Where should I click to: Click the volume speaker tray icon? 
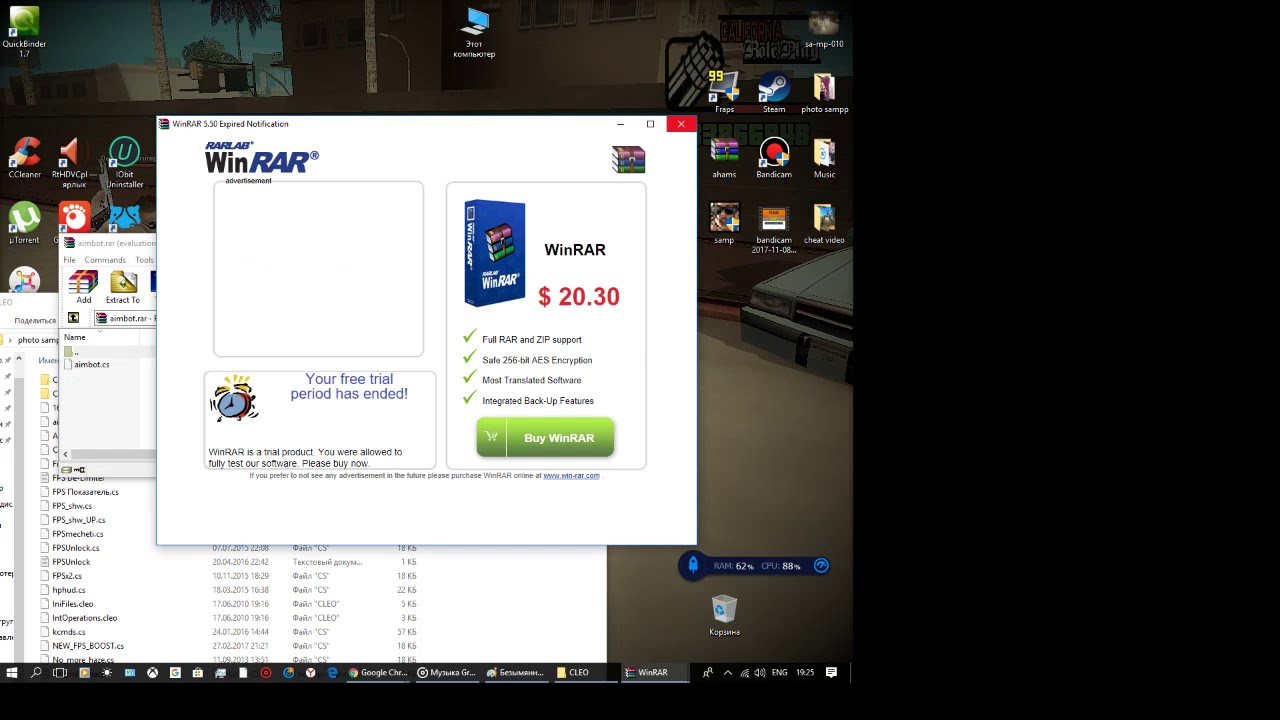(x=760, y=673)
